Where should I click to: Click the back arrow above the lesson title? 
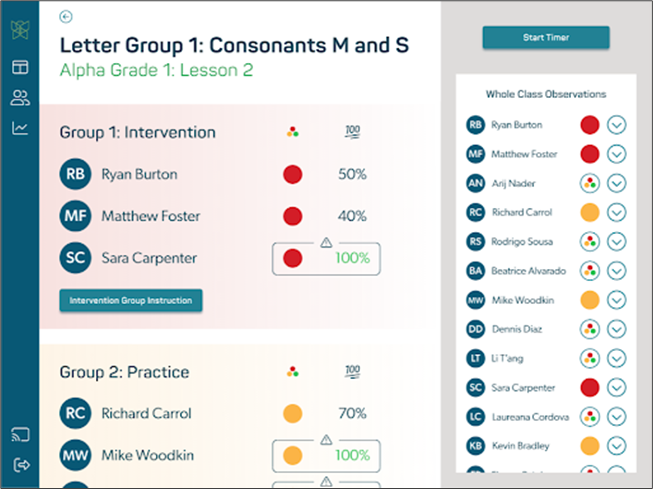[x=66, y=16]
